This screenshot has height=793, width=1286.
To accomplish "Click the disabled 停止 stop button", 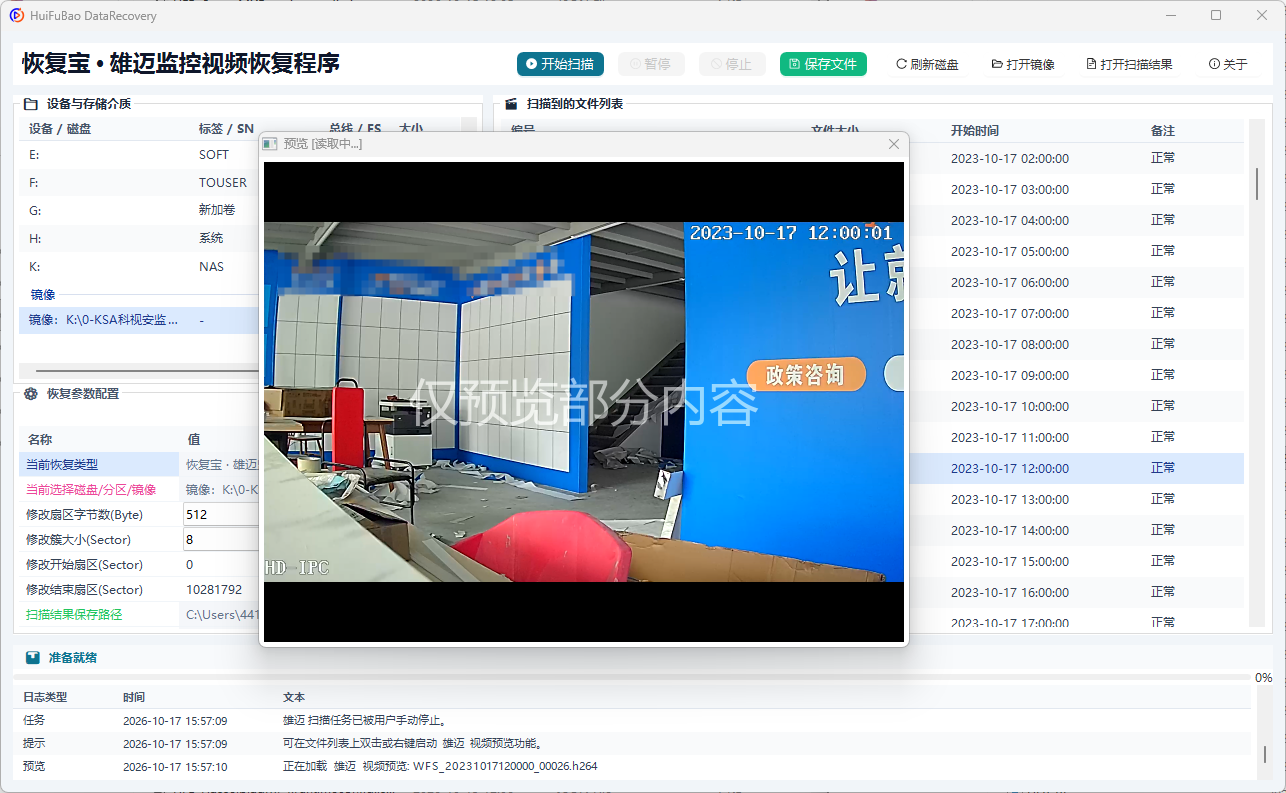I will pos(732,64).
